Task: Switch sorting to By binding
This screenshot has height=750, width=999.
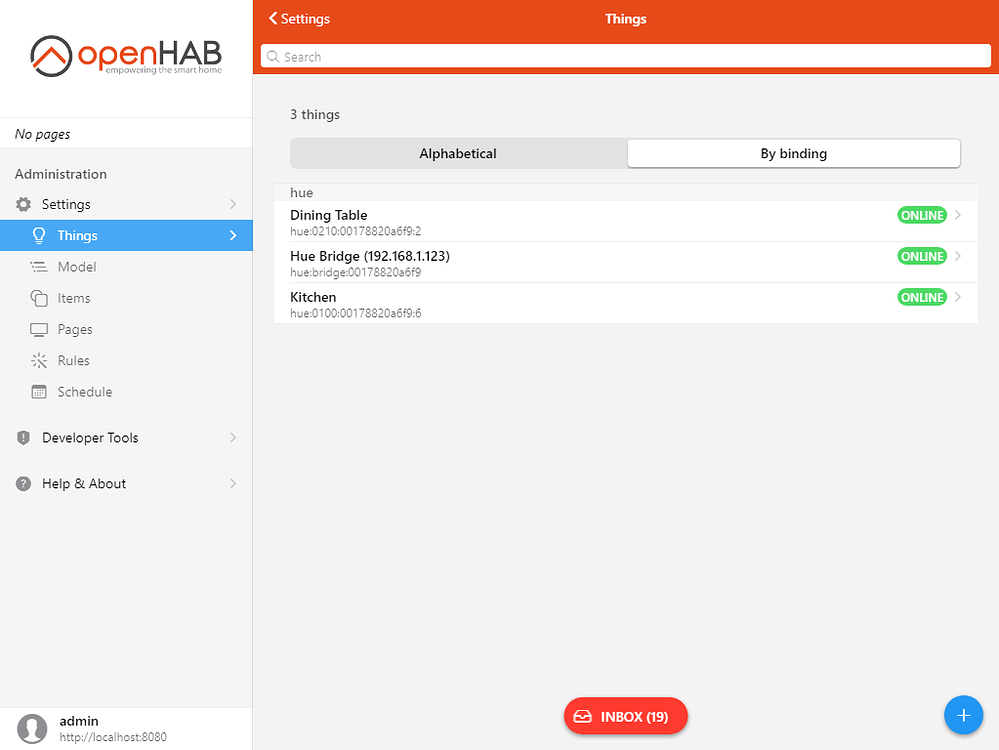Action: point(793,153)
